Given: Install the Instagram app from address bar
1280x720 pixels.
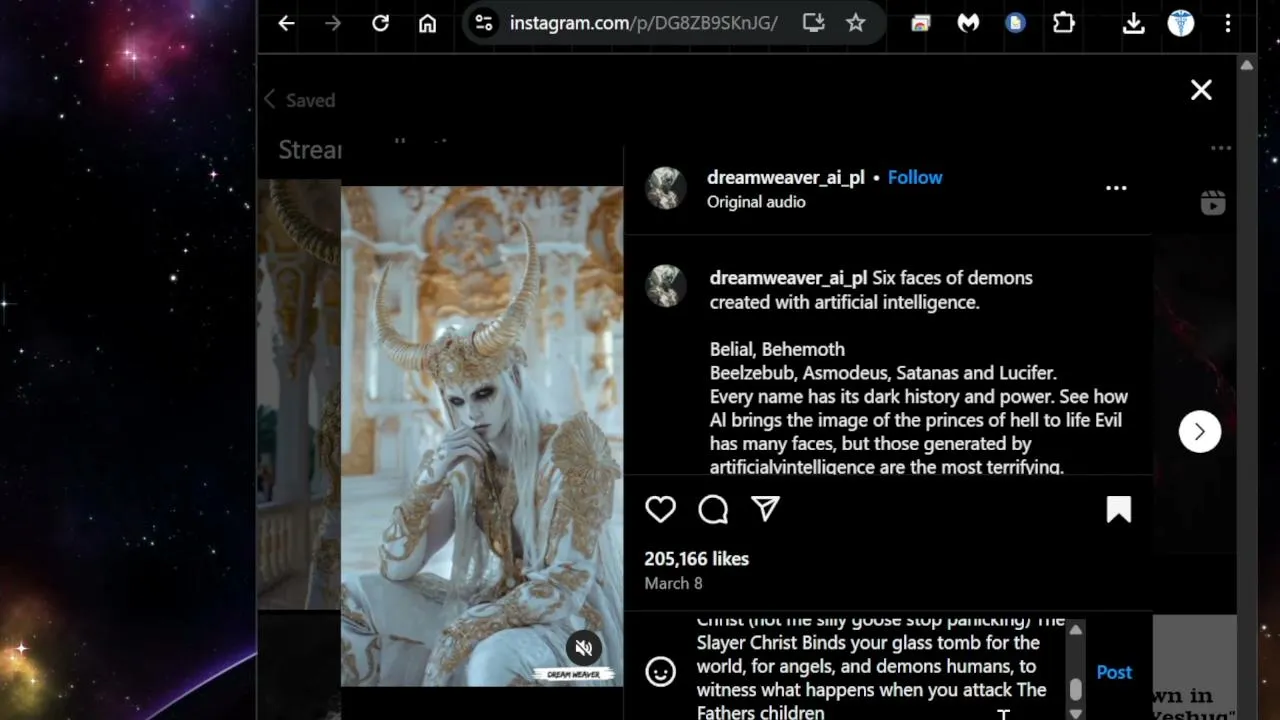Looking at the screenshot, I should coord(813,23).
